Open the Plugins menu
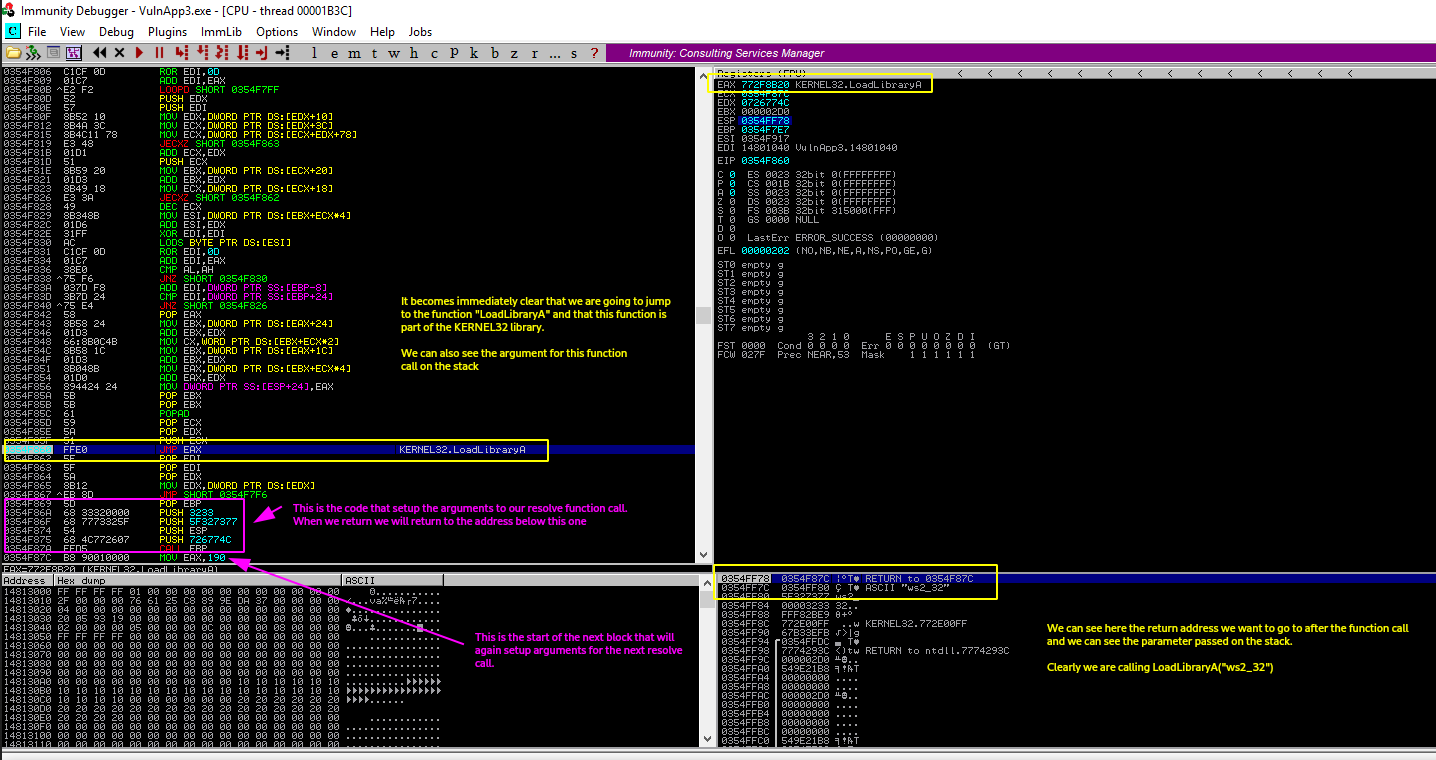Screen dimensions: 1436x760 click(167, 32)
